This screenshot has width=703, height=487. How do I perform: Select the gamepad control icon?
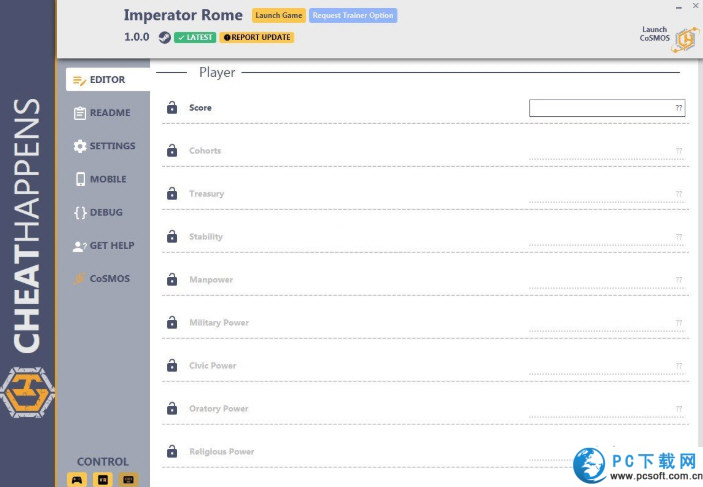tap(76, 479)
